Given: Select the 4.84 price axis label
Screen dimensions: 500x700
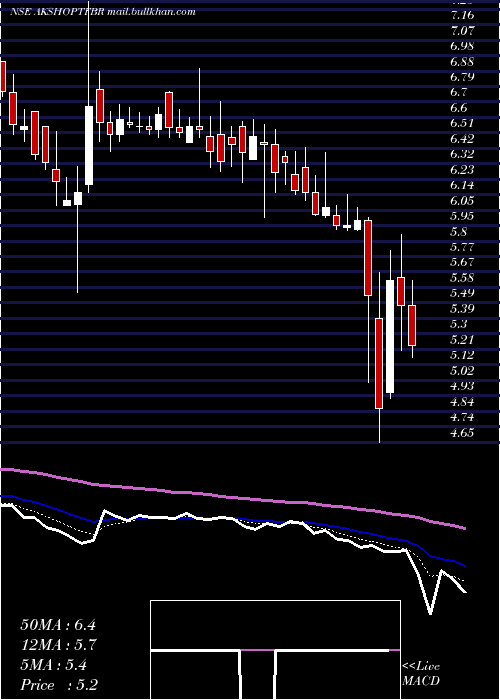Looking at the screenshot, I should (463, 402).
